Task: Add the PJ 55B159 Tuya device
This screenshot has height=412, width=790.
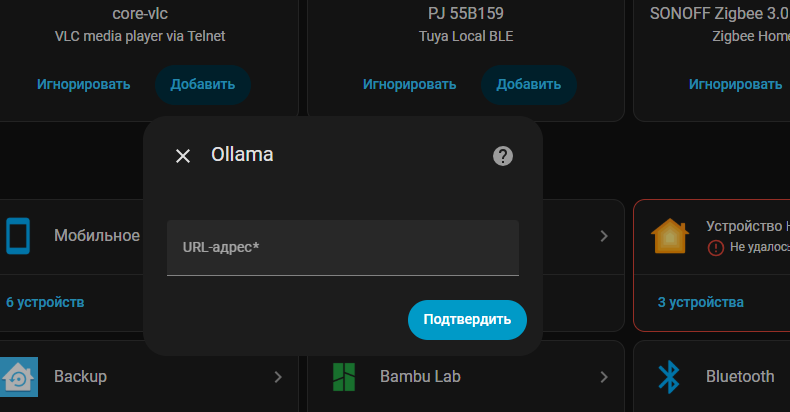Action: (x=529, y=85)
